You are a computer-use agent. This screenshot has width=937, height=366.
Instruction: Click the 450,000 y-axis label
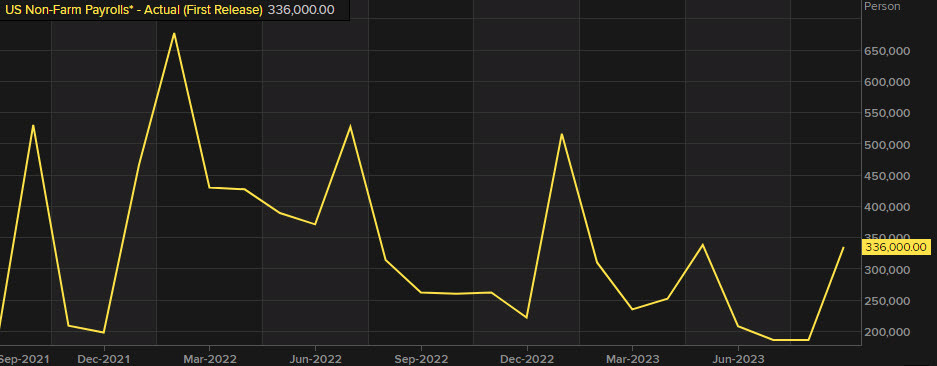(887, 176)
